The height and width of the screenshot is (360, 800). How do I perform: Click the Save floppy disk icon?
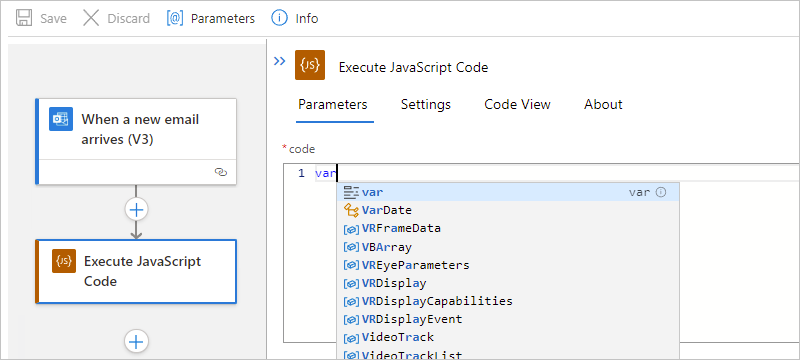[x=24, y=18]
